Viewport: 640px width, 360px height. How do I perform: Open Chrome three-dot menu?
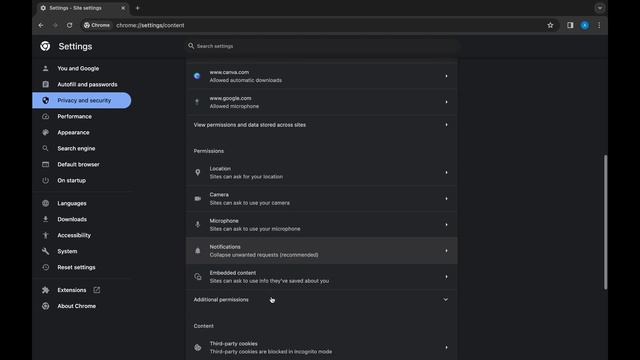pyautogui.click(x=599, y=25)
